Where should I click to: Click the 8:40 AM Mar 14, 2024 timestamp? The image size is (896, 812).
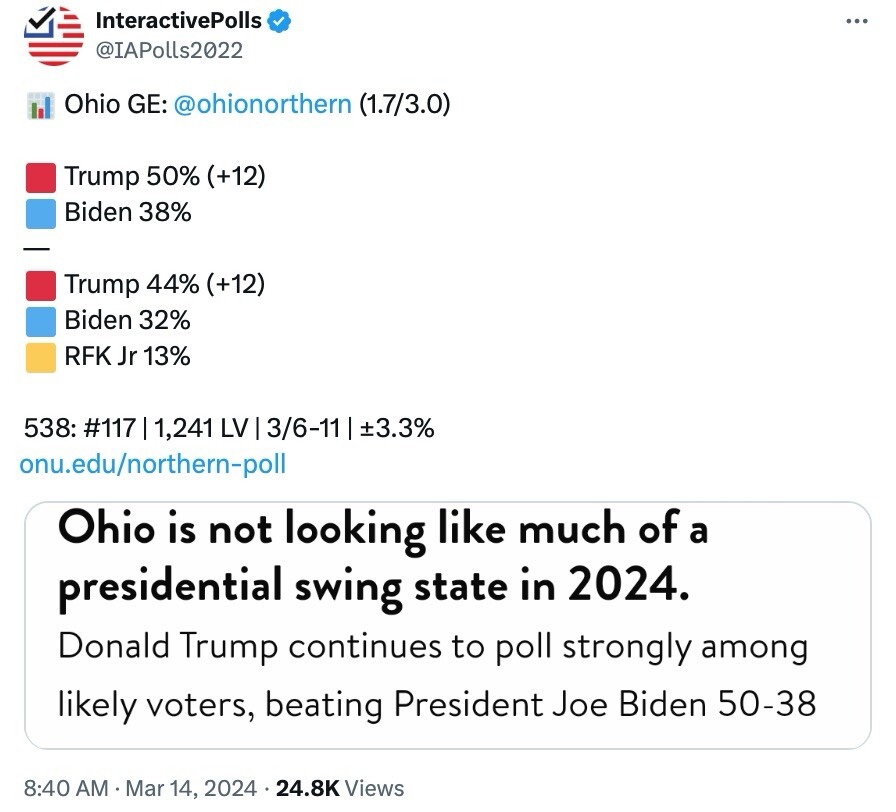[140, 788]
